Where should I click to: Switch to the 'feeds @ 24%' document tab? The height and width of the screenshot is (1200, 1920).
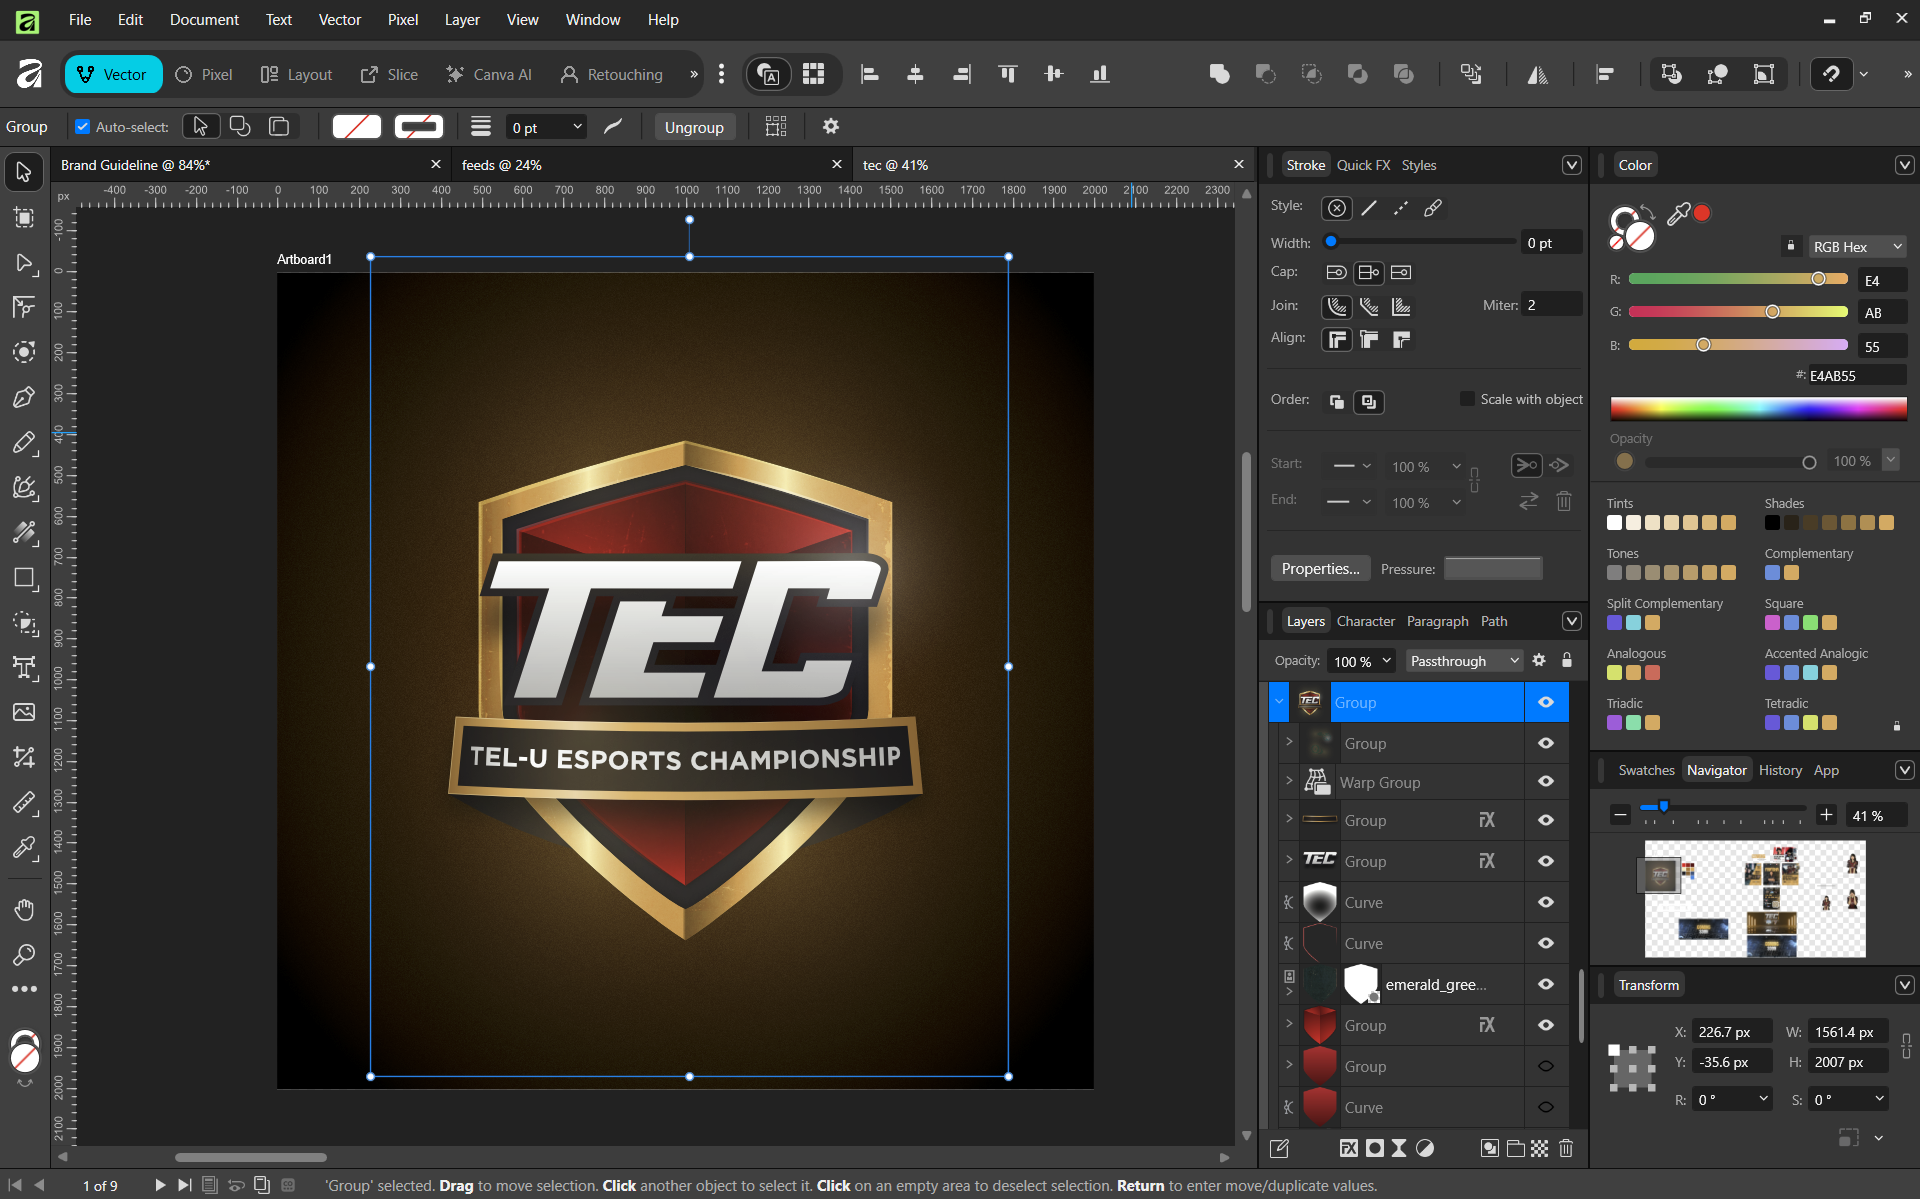click(650, 165)
